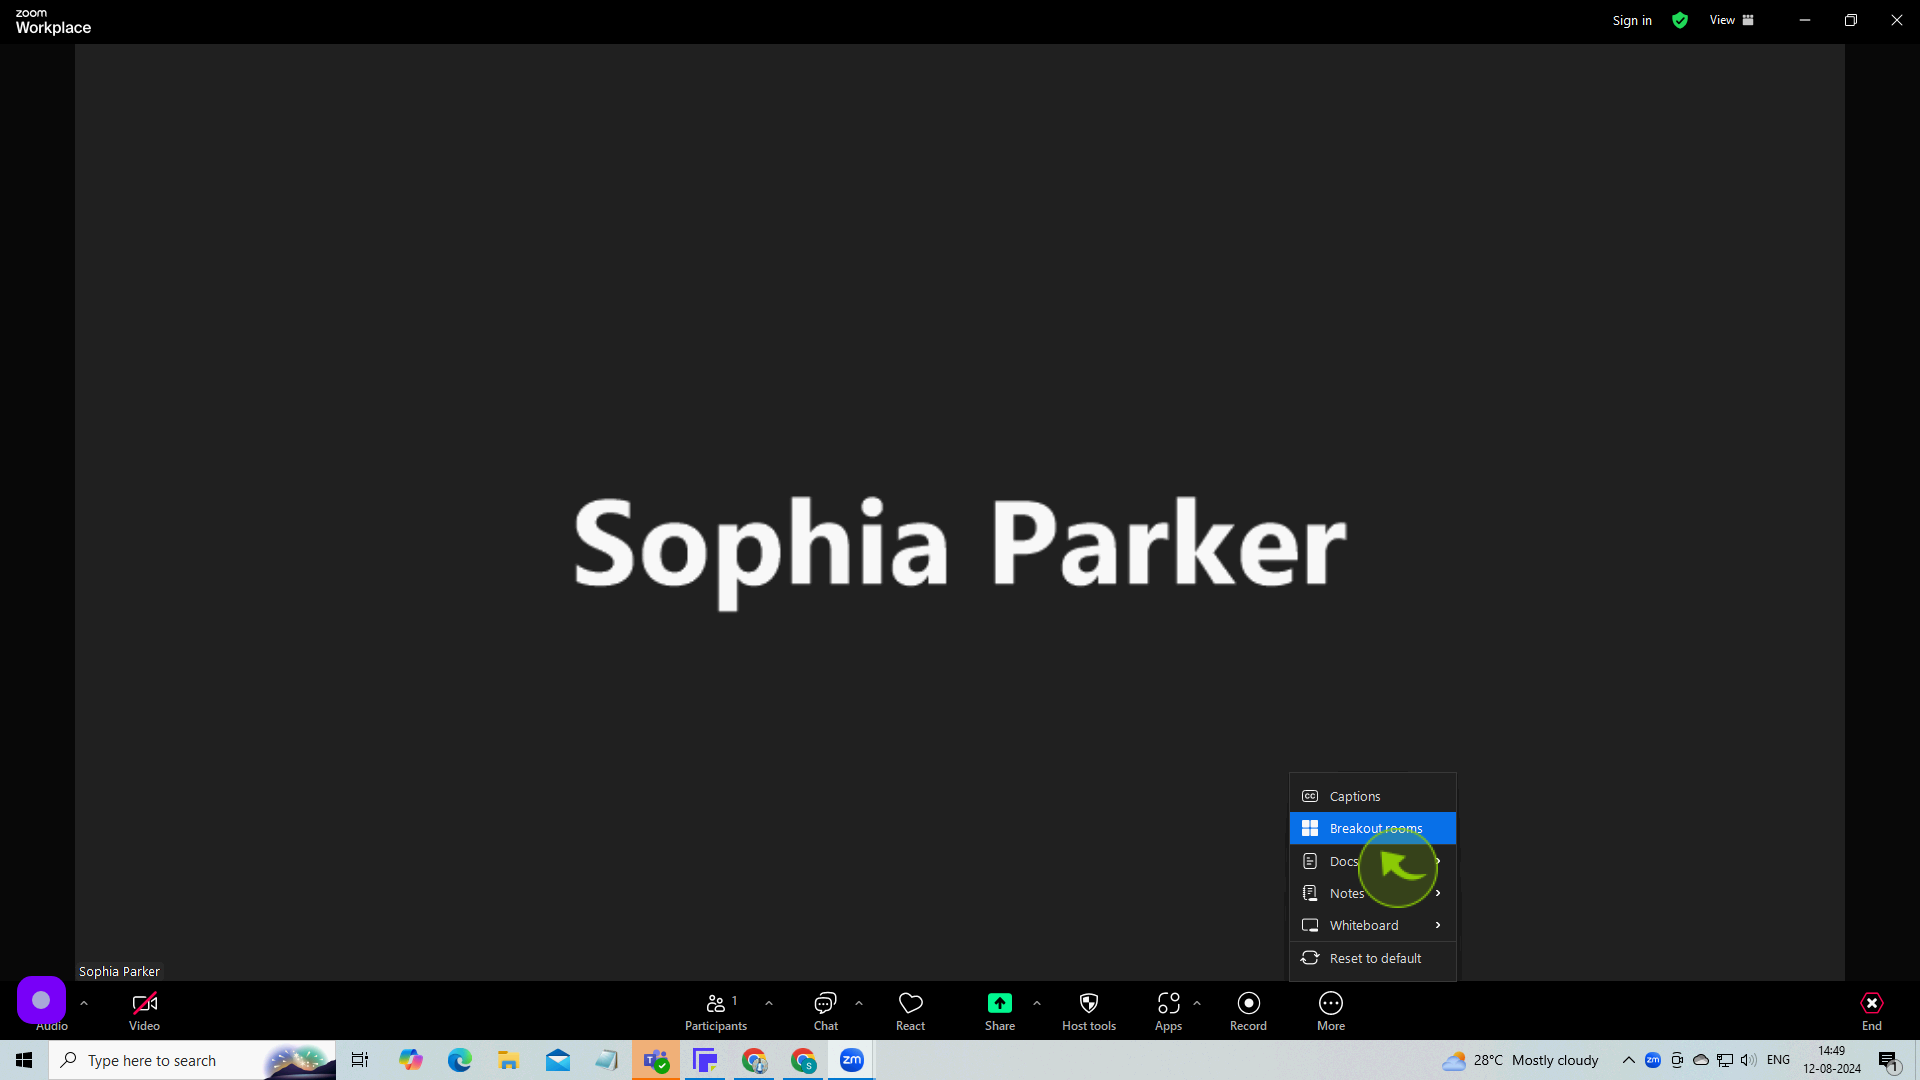Image resolution: width=1920 pixels, height=1080 pixels.
Task: Toggle the More options menu
Action: click(x=1331, y=1011)
